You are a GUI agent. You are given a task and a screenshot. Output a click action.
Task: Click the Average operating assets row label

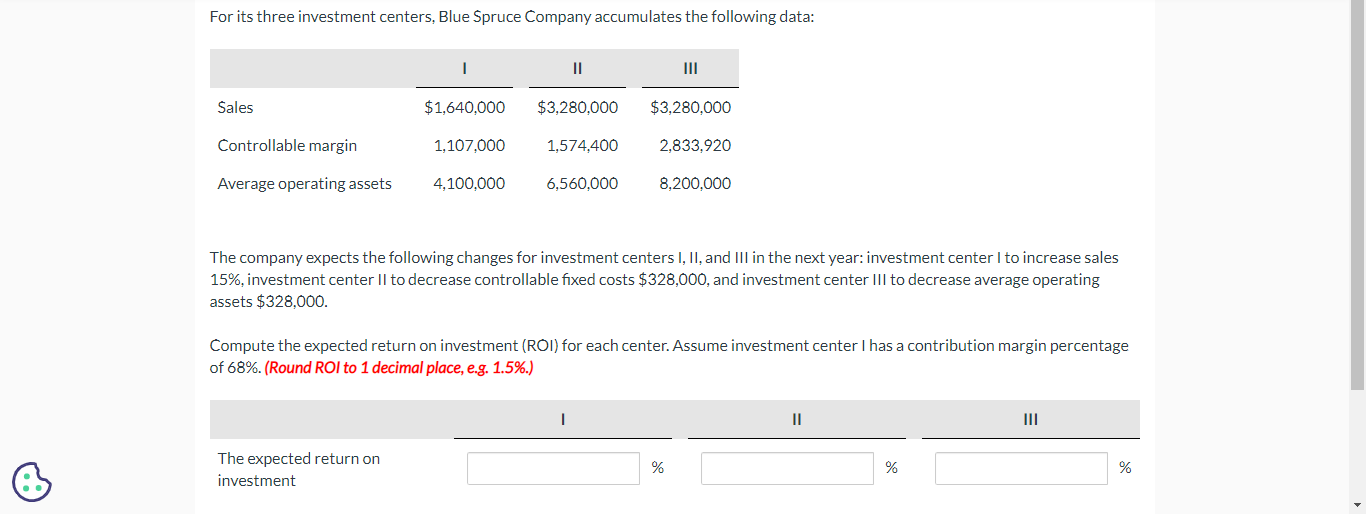click(305, 183)
